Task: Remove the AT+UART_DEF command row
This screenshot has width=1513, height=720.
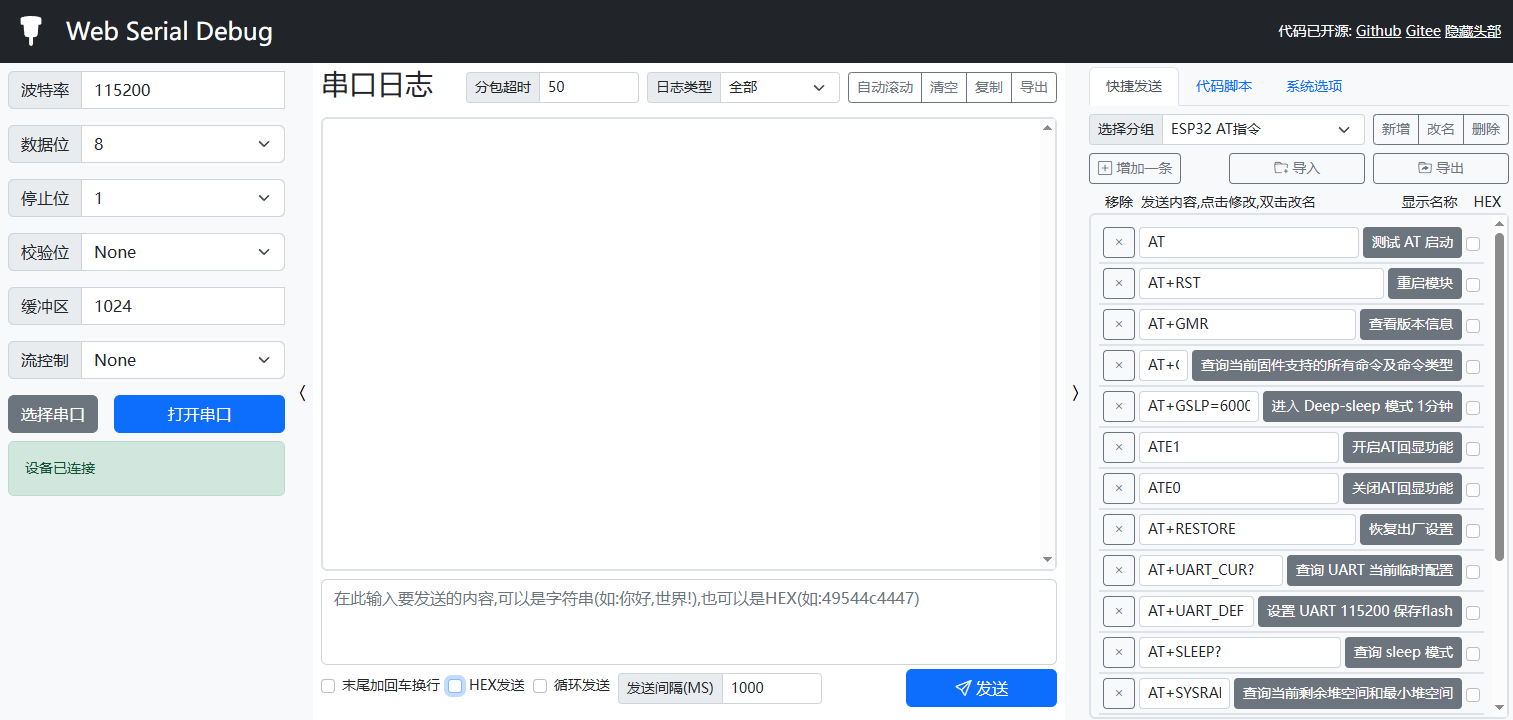Action: pyautogui.click(x=1119, y=611)
